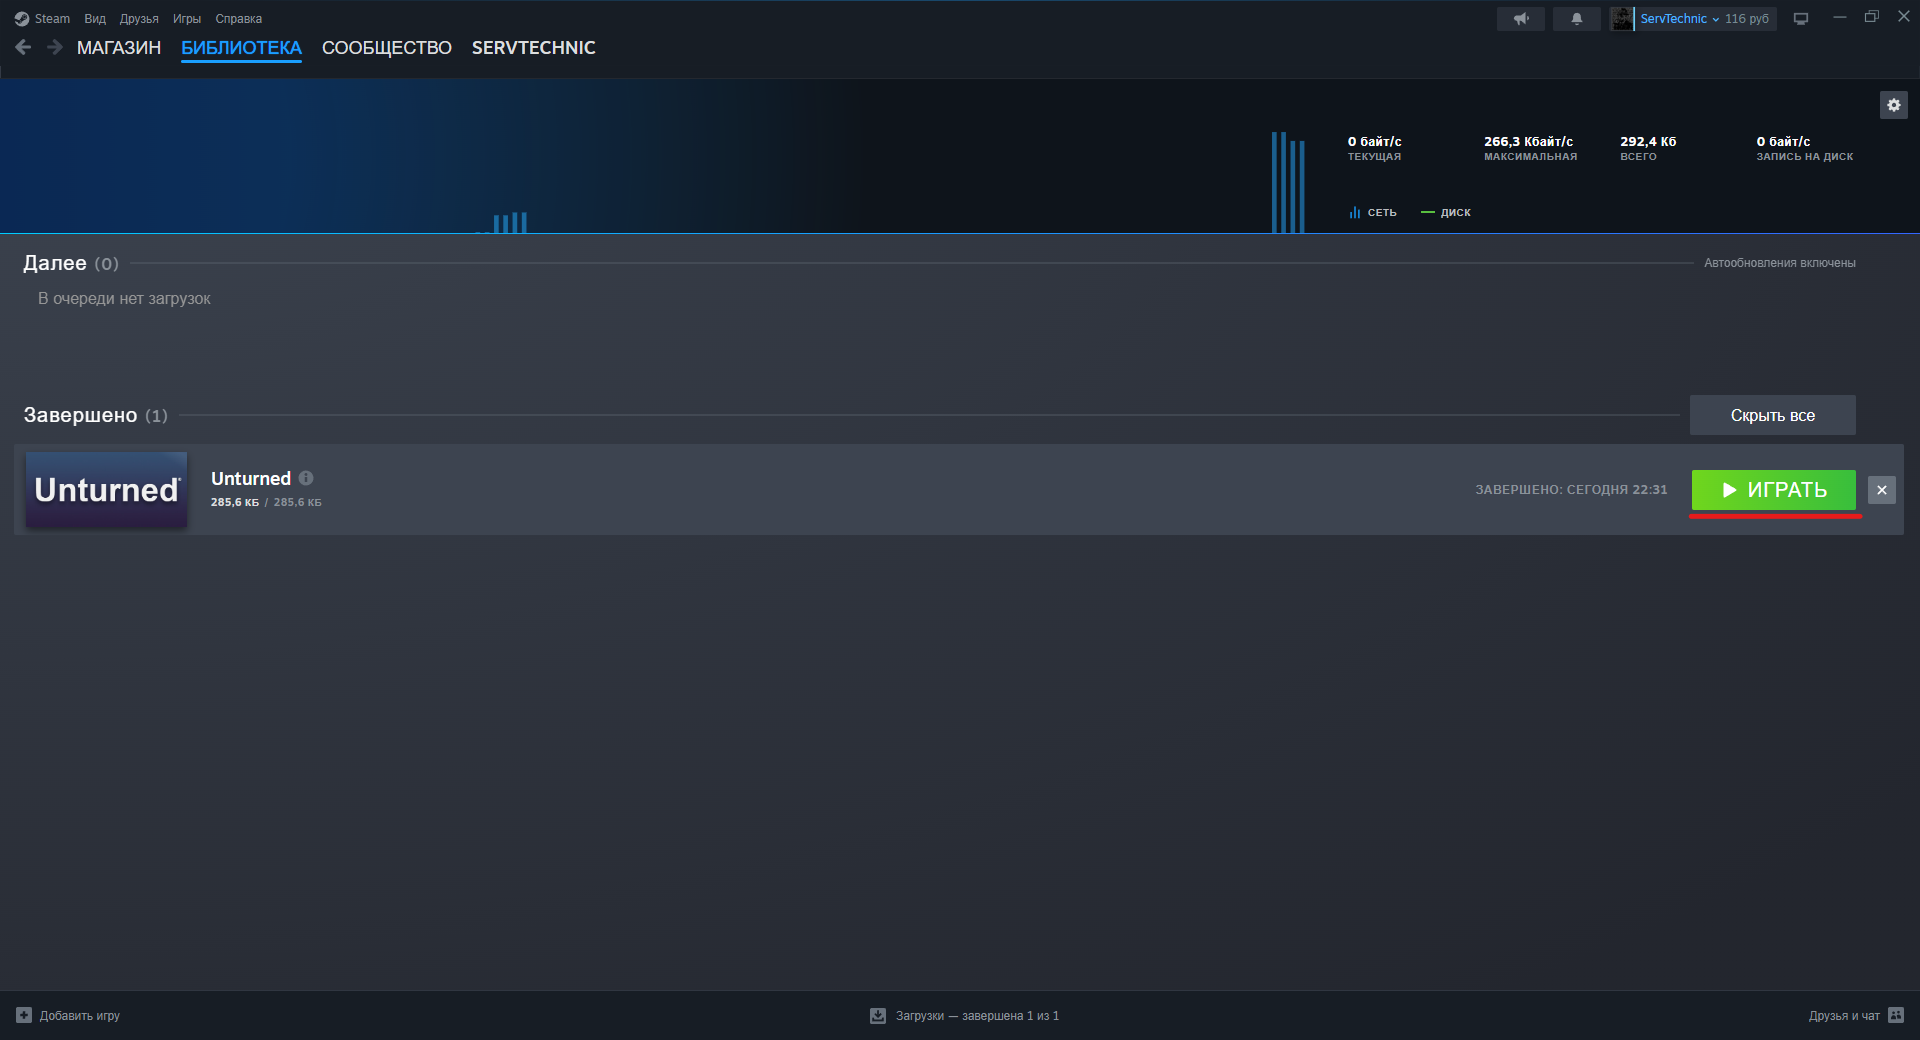1920x1040 pixels.
Task: Open the notifications bell icon
Action: [1577, 19]
